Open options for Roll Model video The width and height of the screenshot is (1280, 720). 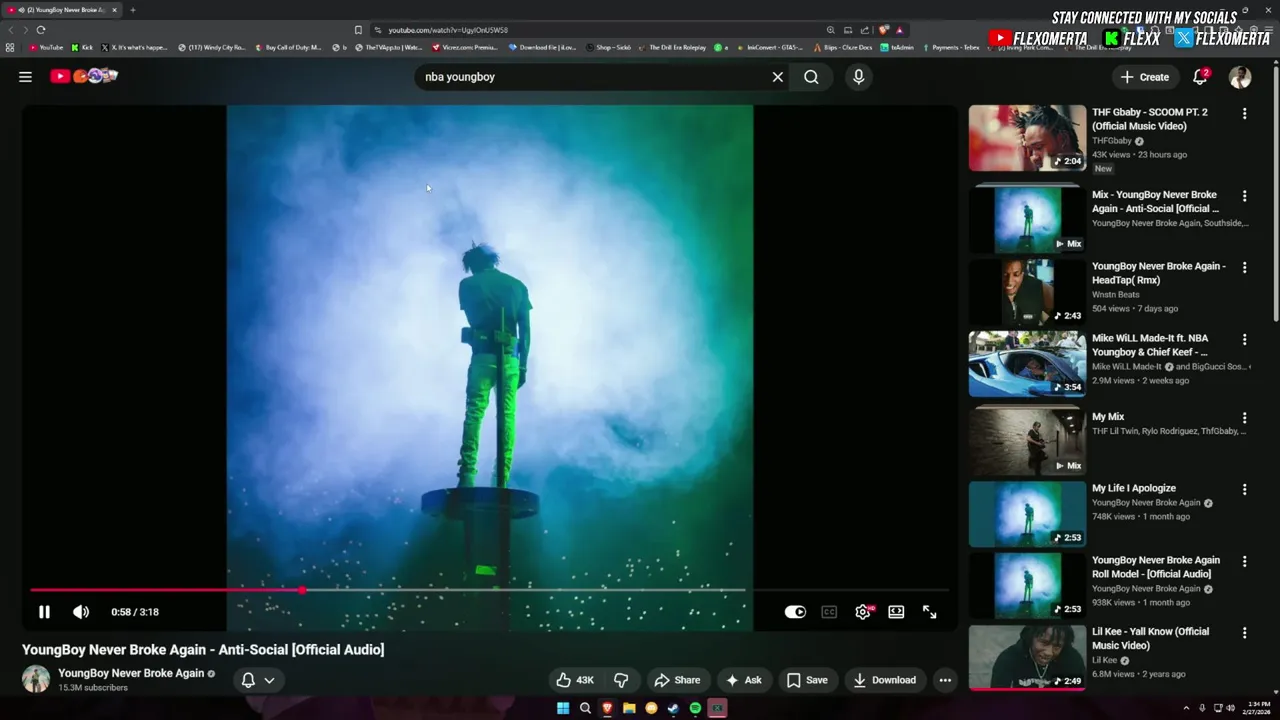pos(1244,562)
